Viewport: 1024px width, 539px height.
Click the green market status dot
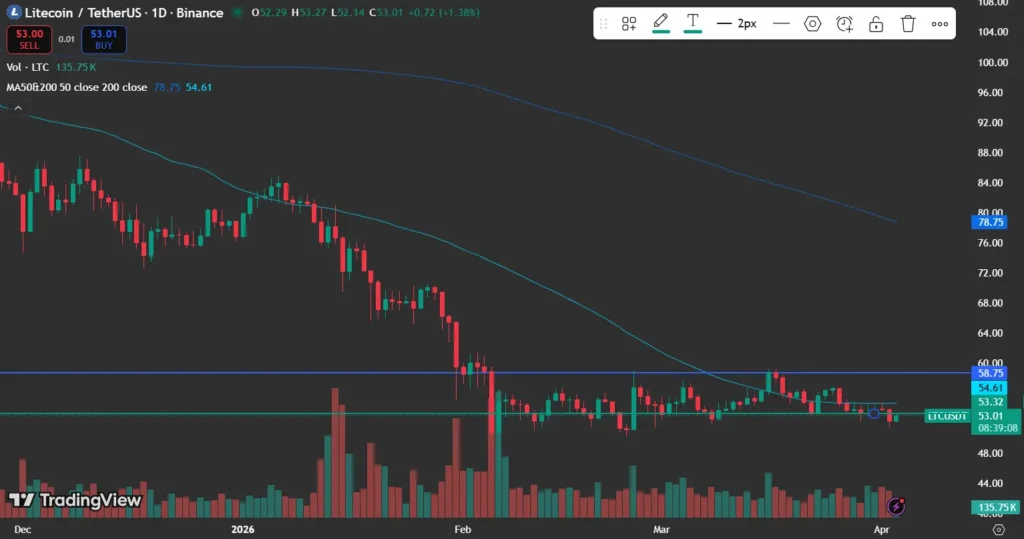(x=238, y=12)
